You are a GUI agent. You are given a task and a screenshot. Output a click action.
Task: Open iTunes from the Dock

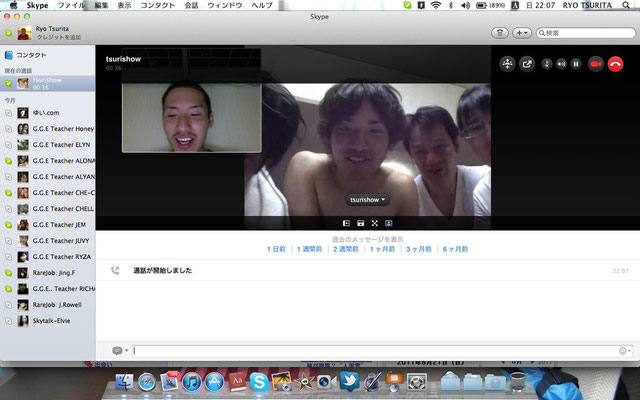tap(191, 382)
